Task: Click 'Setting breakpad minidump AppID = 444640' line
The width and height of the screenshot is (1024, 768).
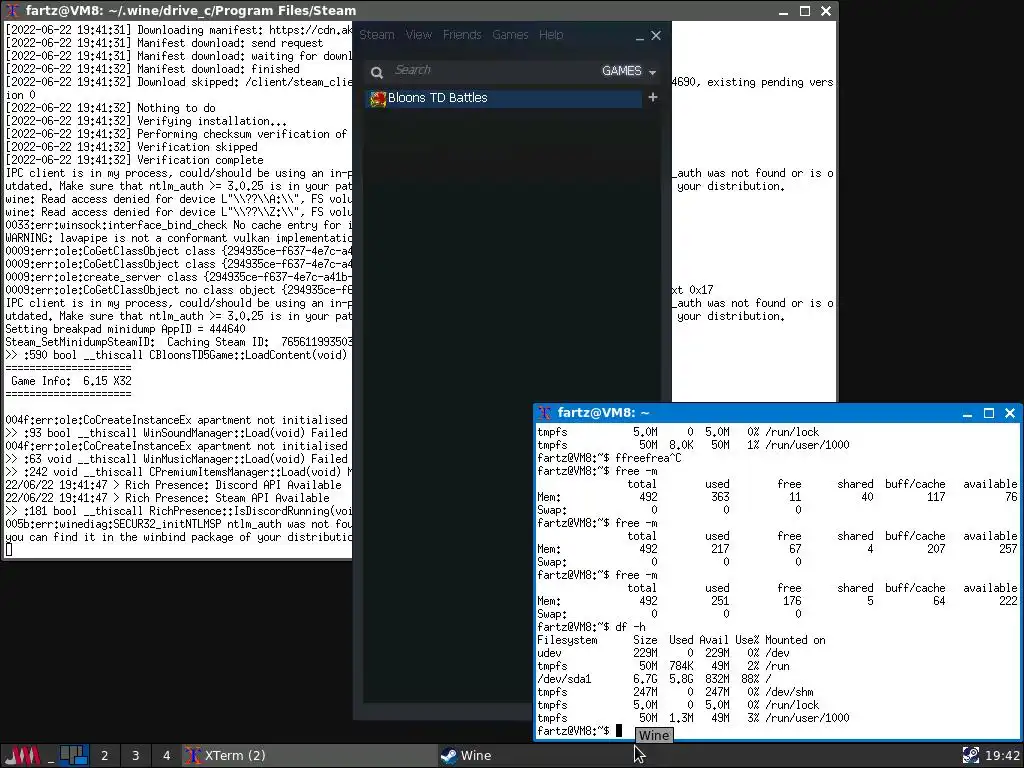Action: 125,329
